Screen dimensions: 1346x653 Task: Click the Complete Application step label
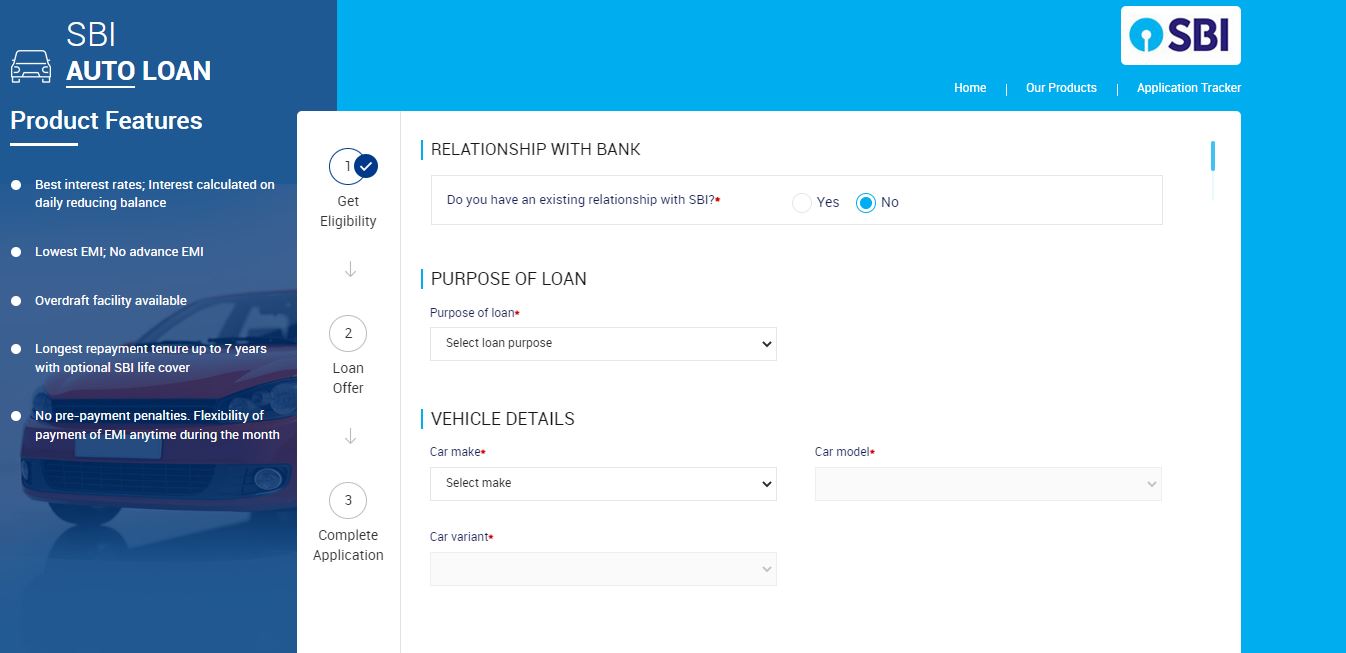348,545
